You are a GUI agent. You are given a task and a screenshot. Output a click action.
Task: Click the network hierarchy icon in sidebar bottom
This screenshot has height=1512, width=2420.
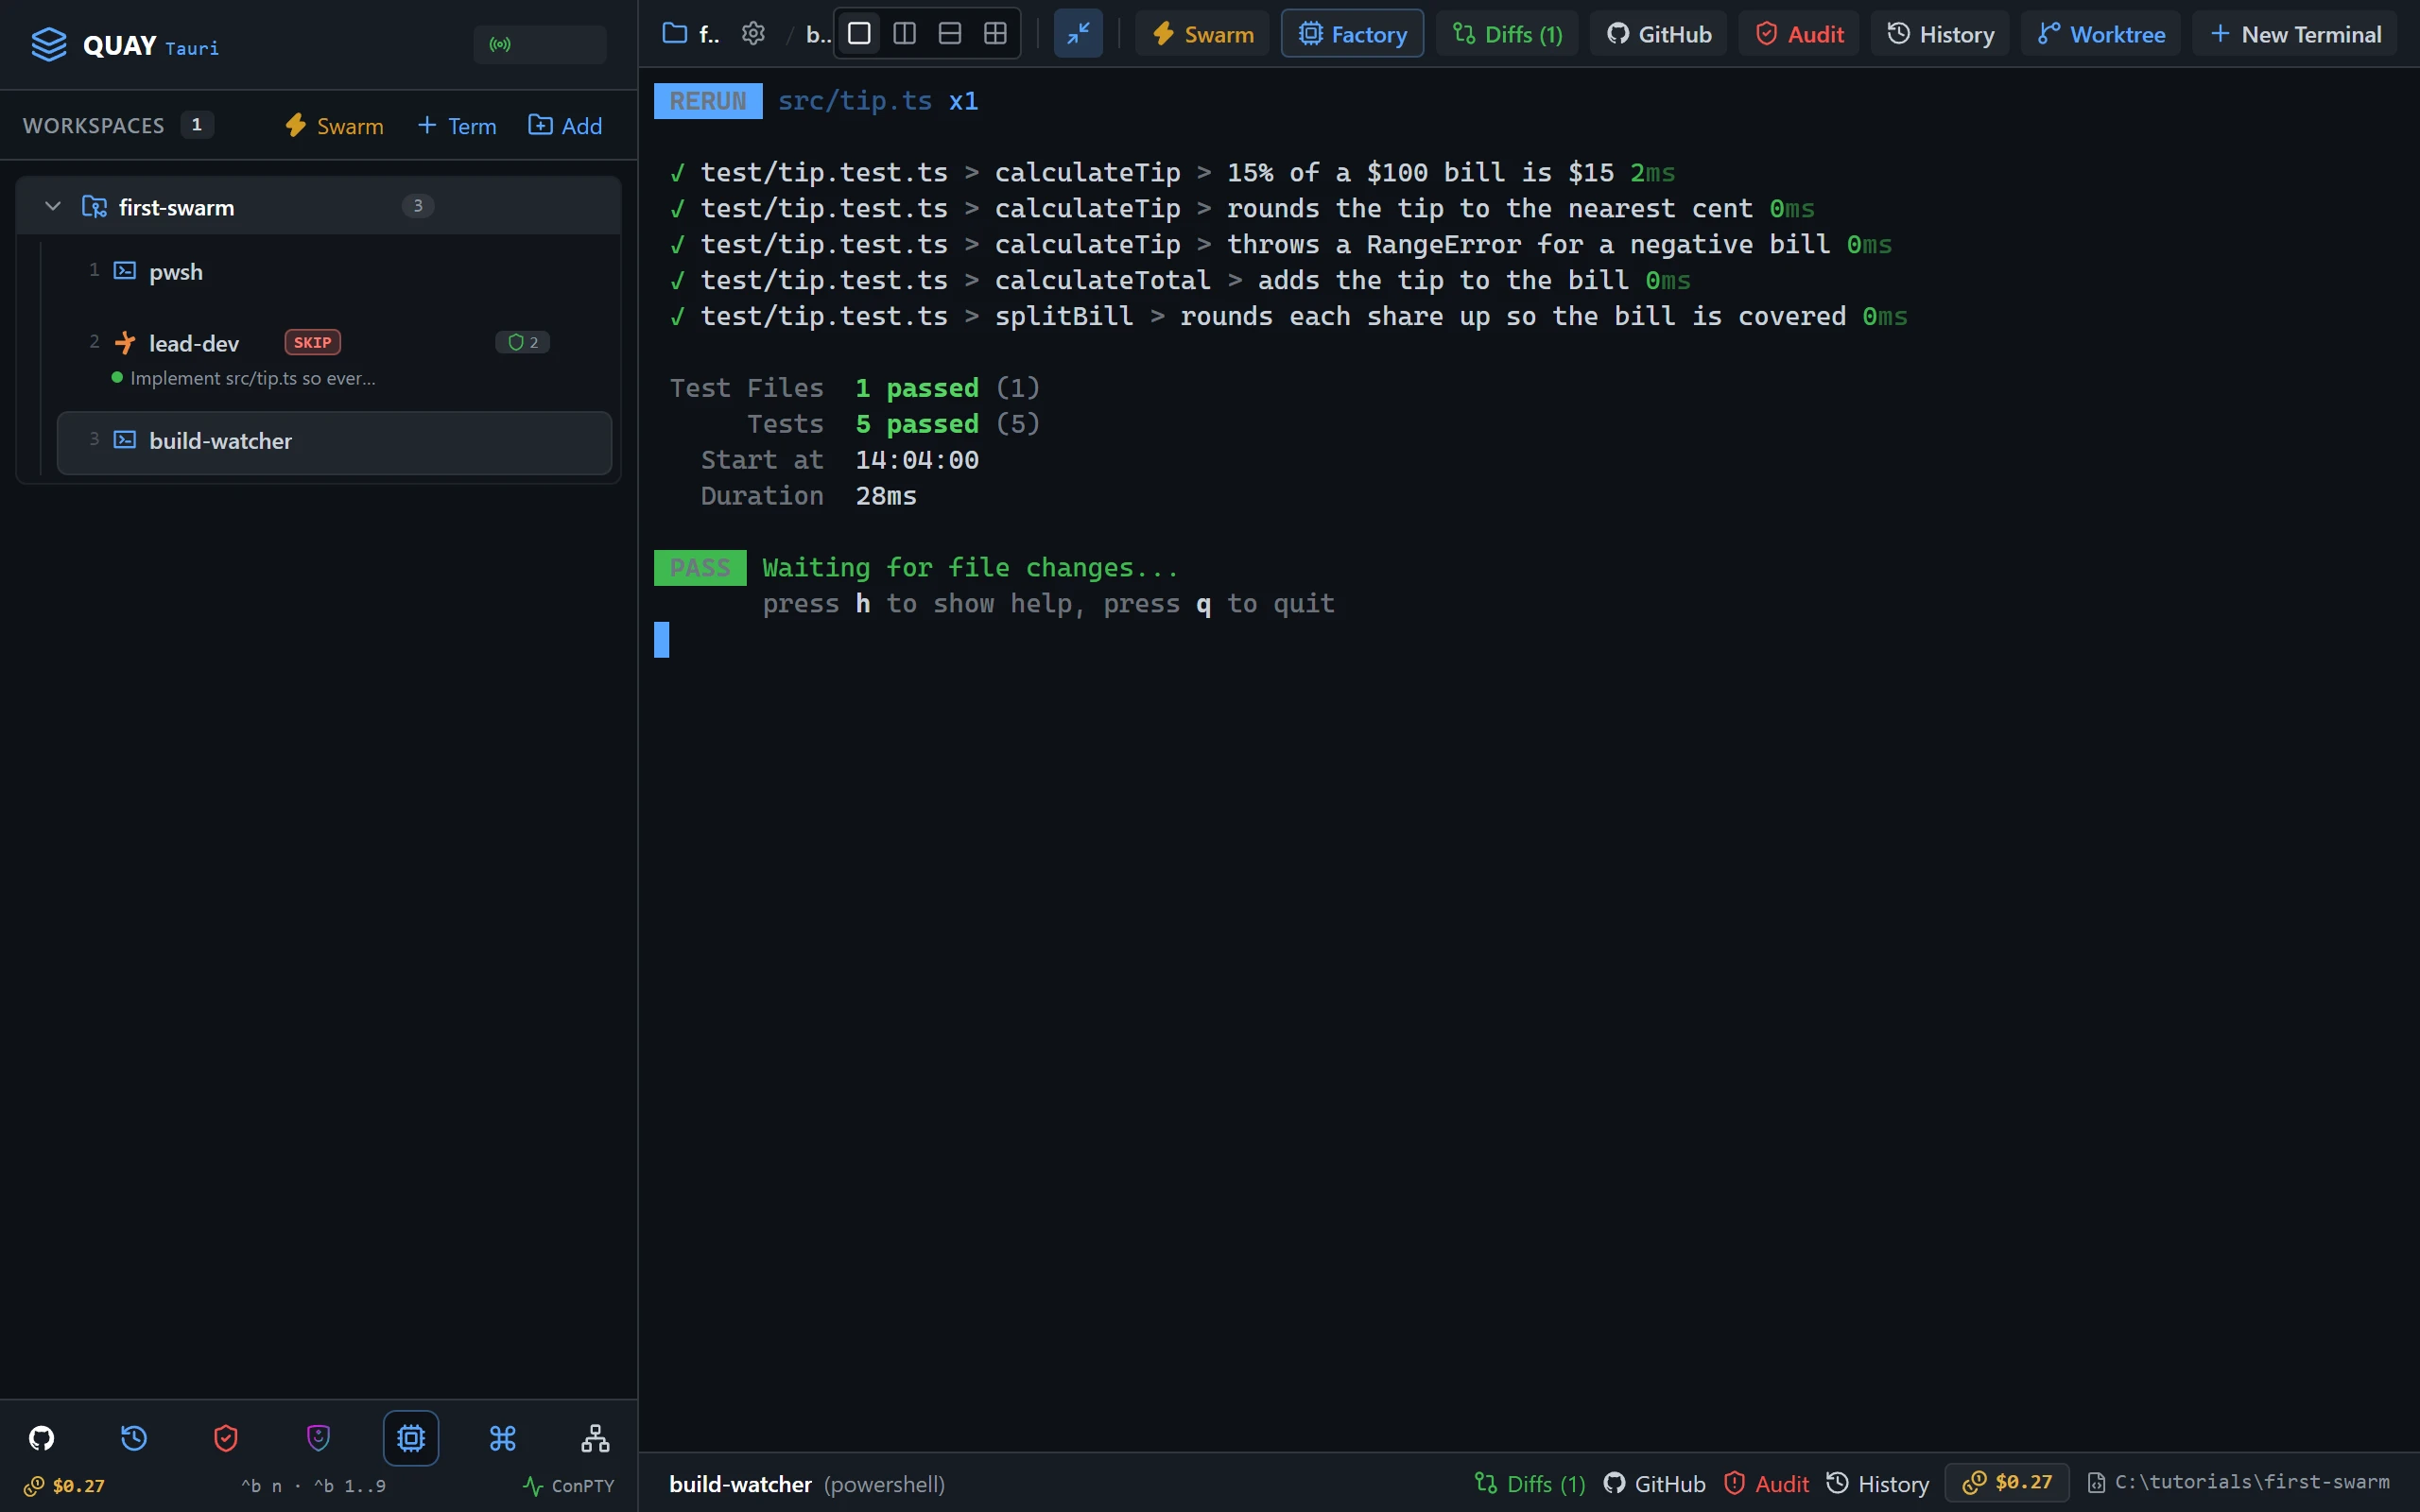point(595,1438)
